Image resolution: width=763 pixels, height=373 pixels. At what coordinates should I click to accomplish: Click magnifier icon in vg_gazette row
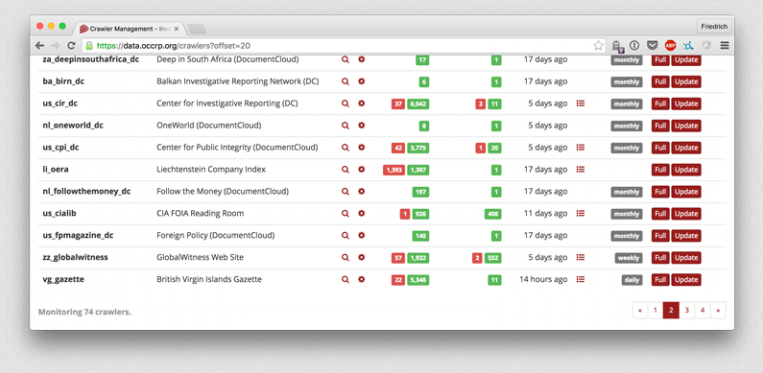pos(345,279)
